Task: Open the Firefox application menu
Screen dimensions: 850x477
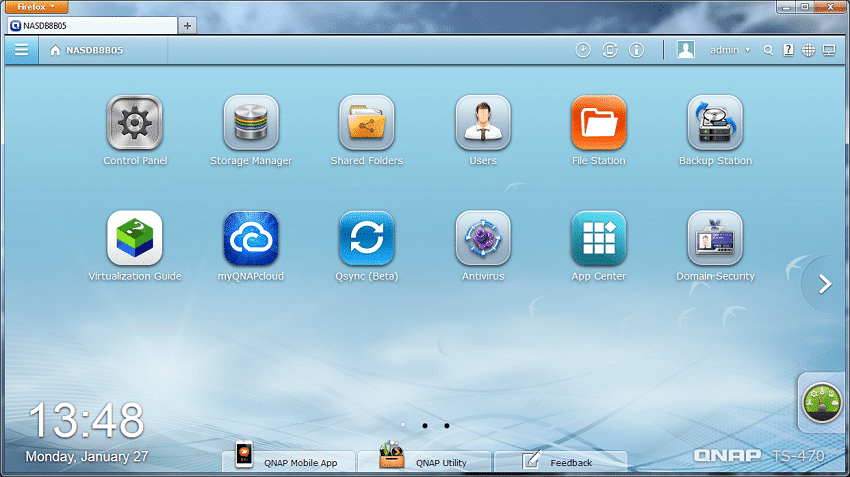Action: pyautogui.click(x=36, y=7)
